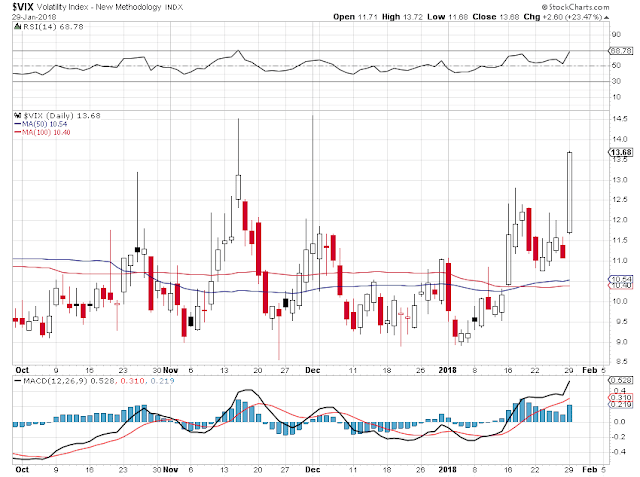Screen dimensions: 640x477
Task: Click the candlestick icon before $VIX (Daily)
Action: tap(18, 115)
